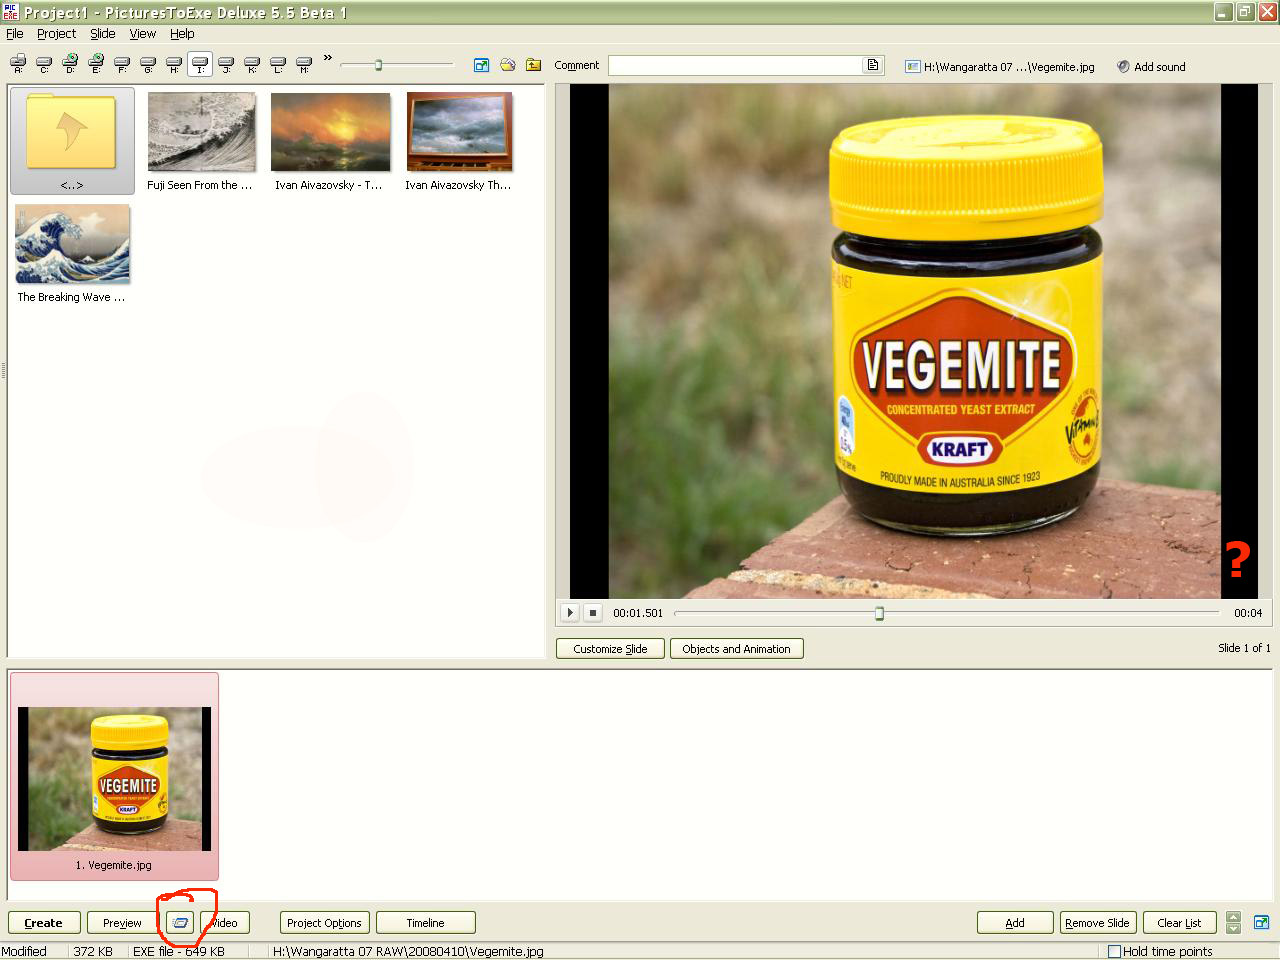Click the Clear List button
The height and width of the screenshot is (960, 1280).
pyautogui.click(x=1179, y=923)
